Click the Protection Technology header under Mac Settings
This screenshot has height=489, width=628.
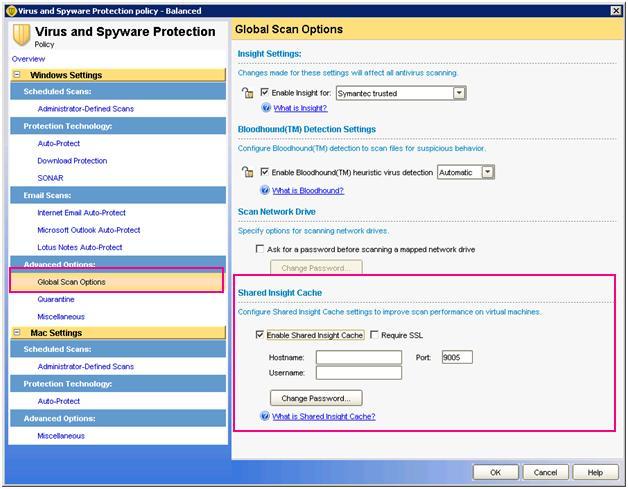pos(118,384)
